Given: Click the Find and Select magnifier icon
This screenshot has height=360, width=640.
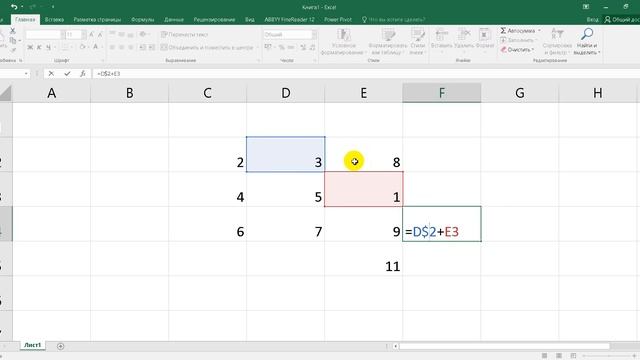Looking at the screenshot, I should click(587, 34).
